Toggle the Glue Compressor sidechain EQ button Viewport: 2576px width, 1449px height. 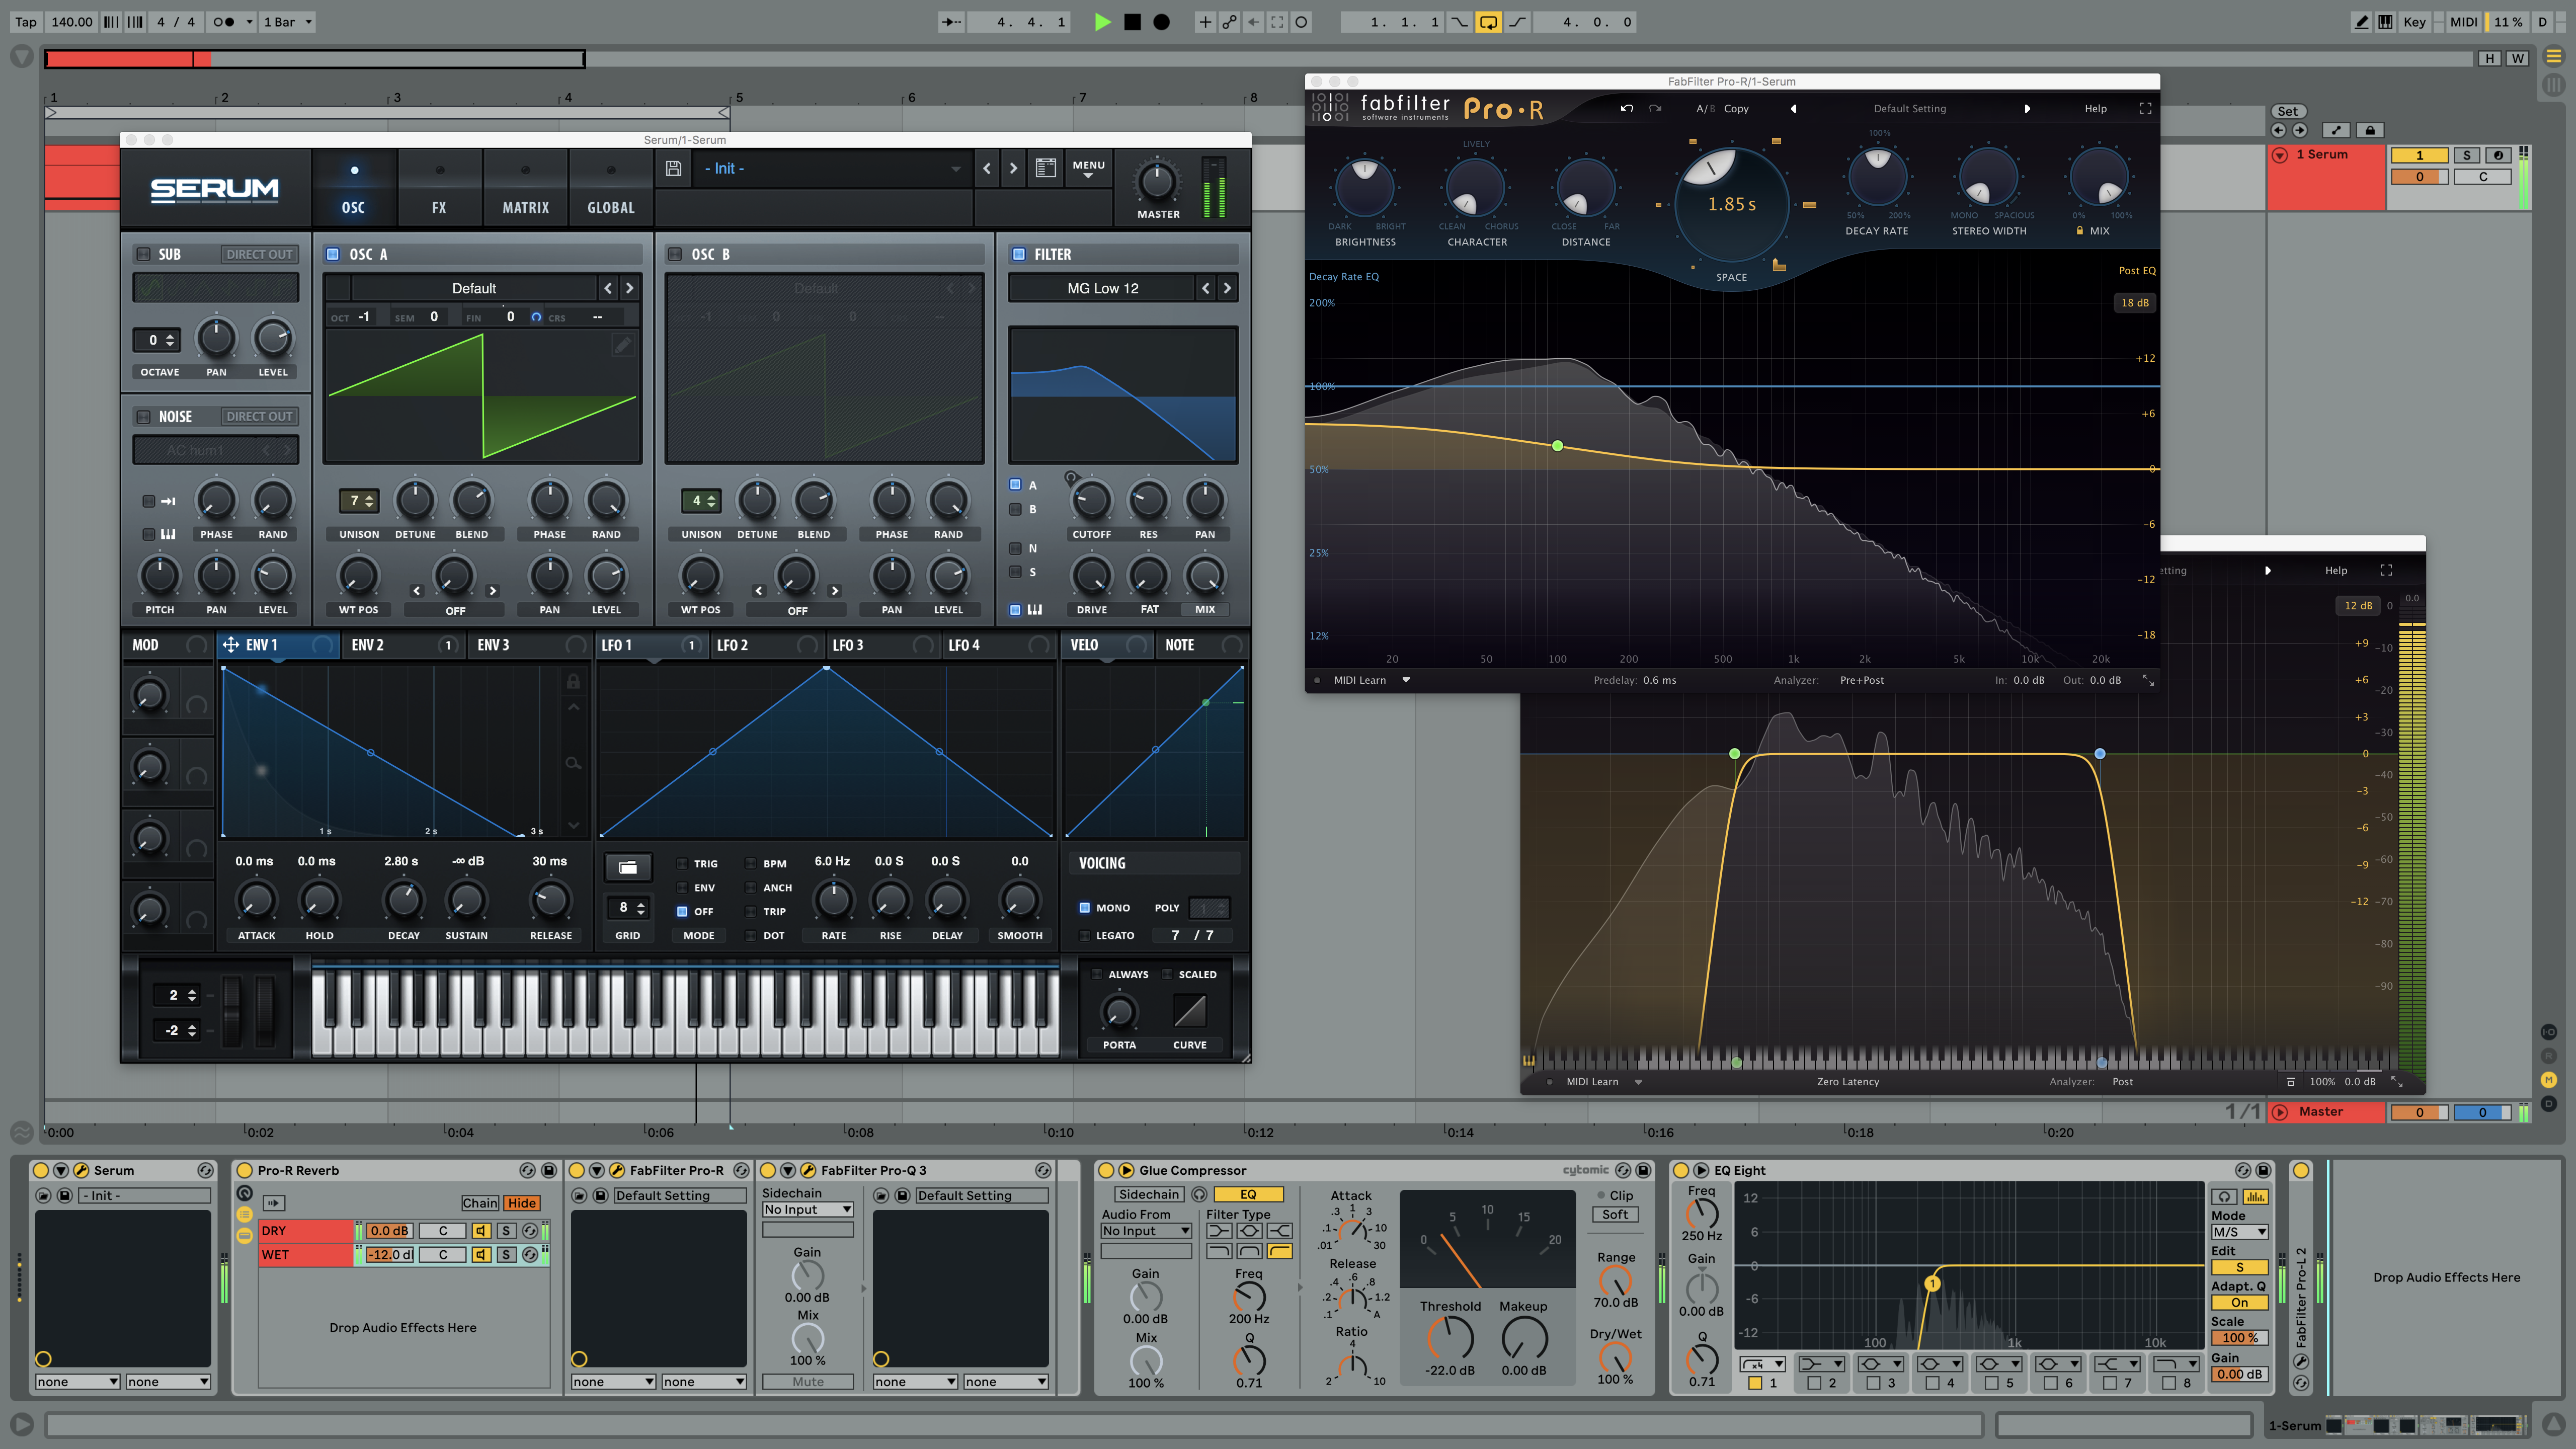click(x=1248, y=1194)
